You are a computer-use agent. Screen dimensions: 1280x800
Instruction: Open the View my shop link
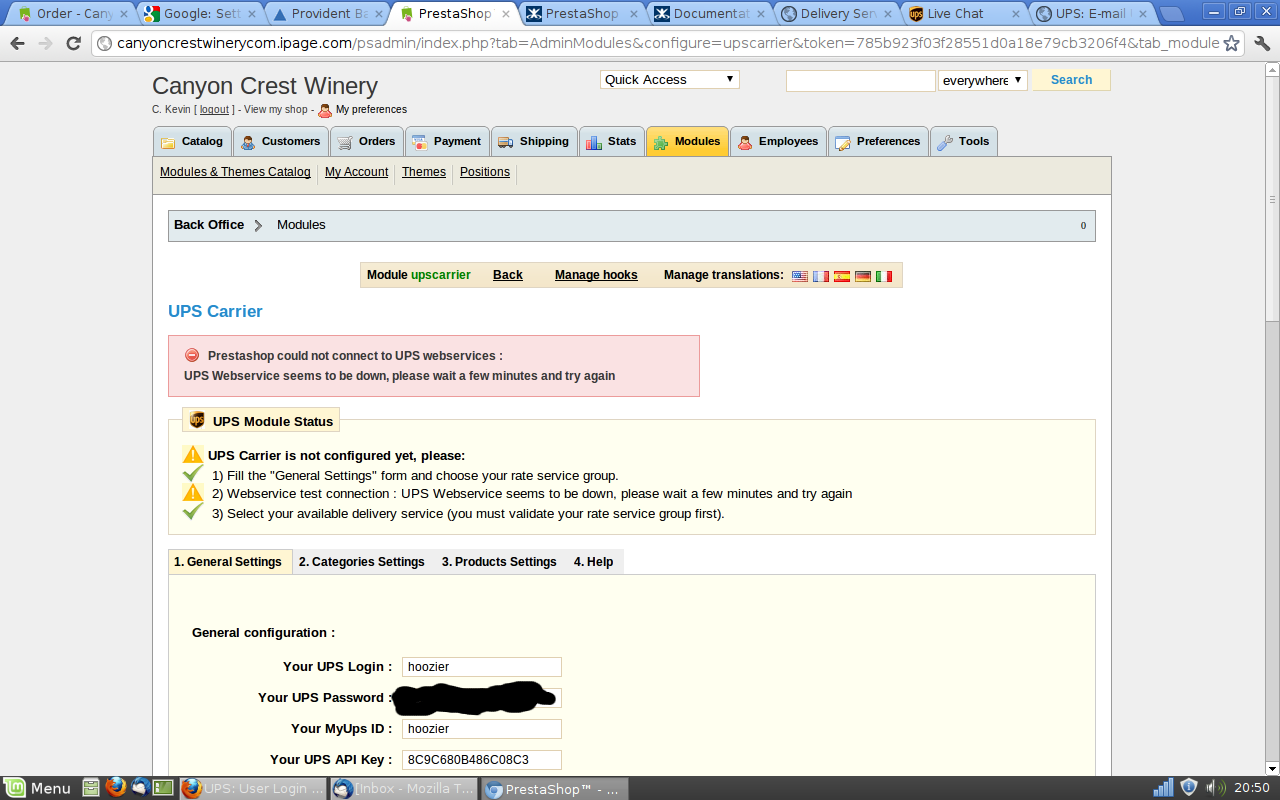coord(276,110)
